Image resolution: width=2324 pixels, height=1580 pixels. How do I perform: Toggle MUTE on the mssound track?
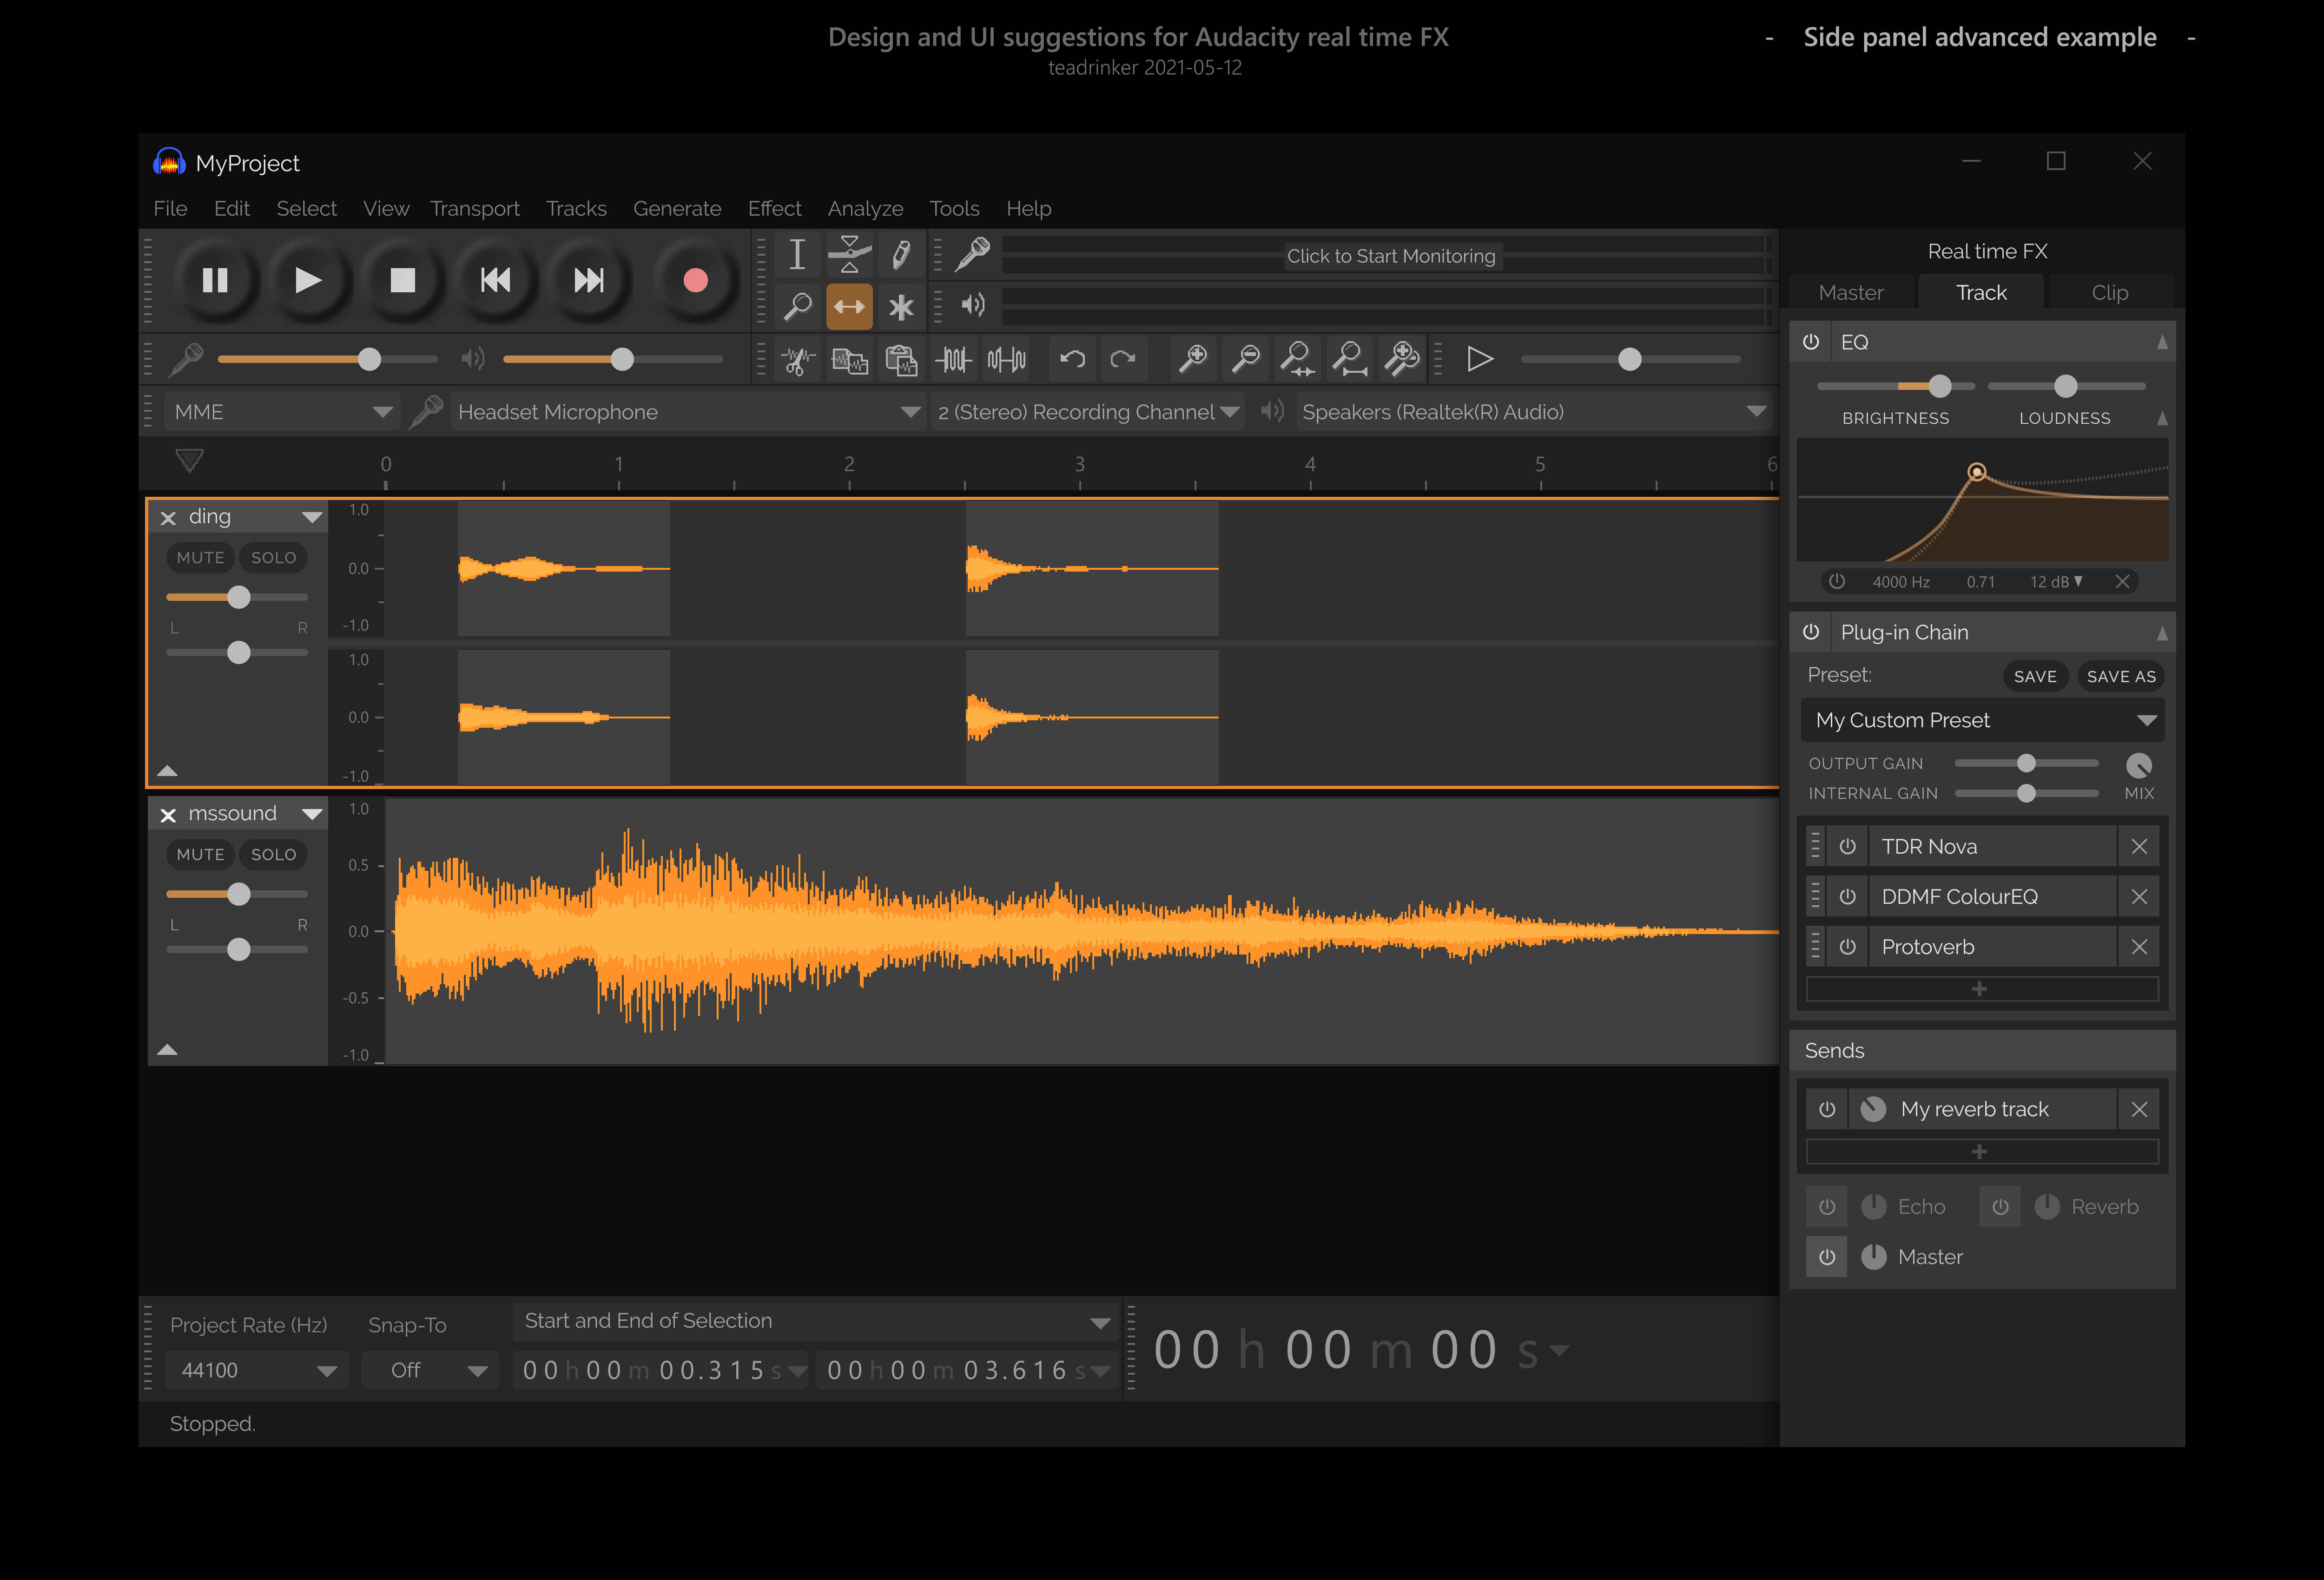[x=201, y=855]
